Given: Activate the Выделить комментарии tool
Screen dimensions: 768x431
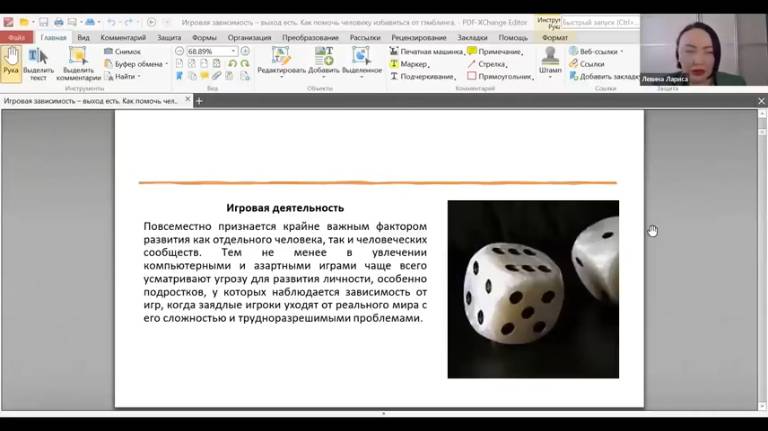Looking at the screenshot, I should point(78,64).
